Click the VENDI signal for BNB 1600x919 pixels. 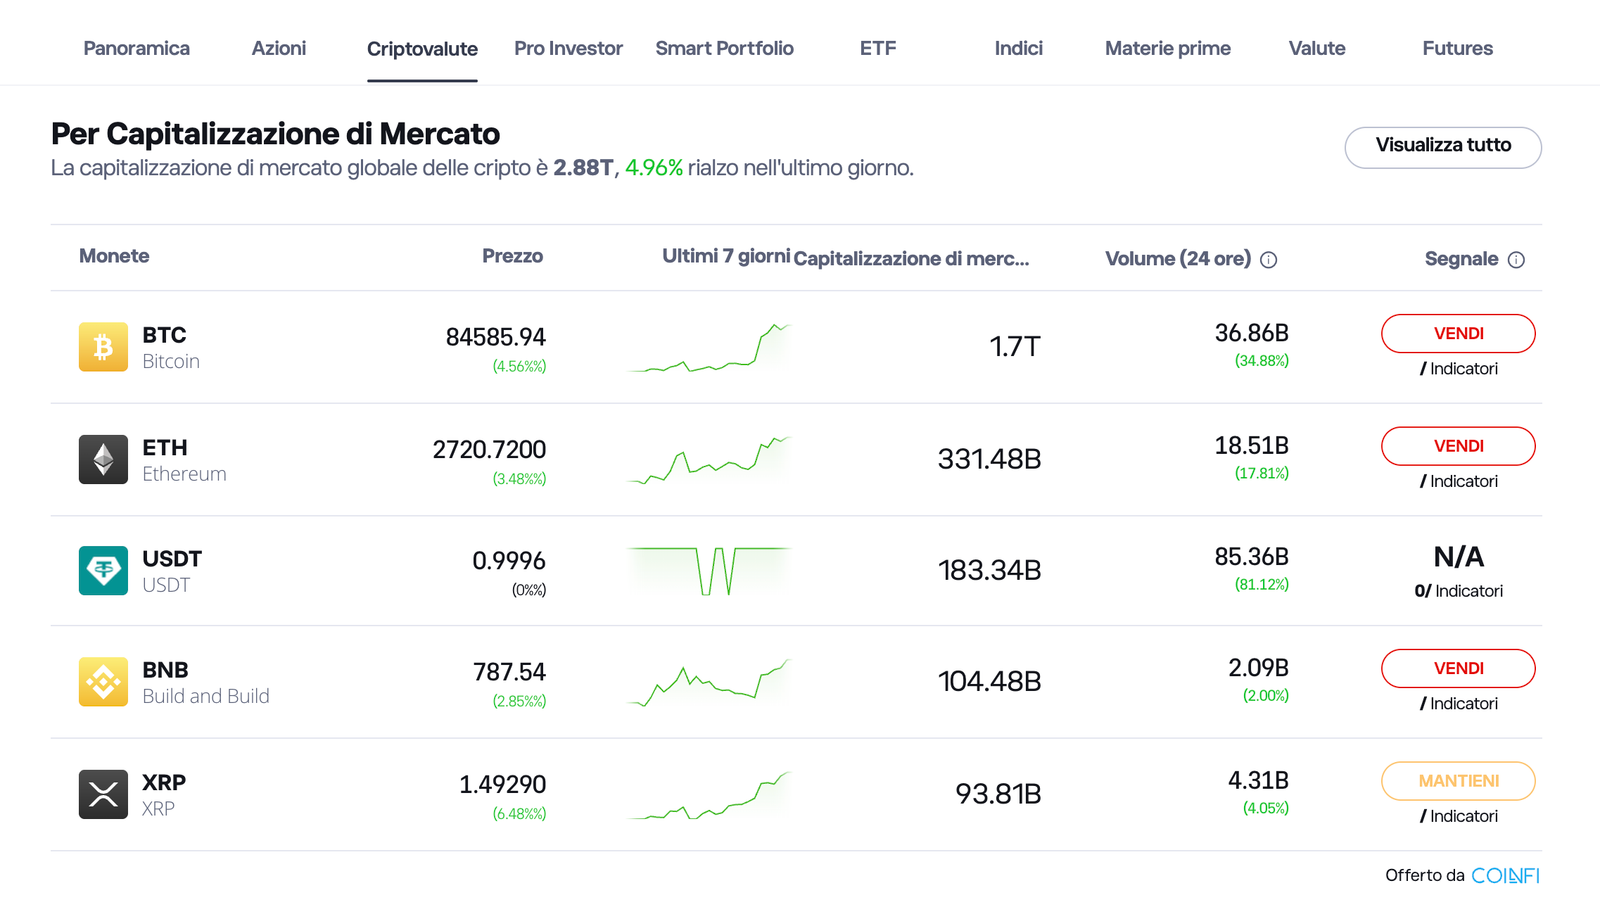[1458, 668]
